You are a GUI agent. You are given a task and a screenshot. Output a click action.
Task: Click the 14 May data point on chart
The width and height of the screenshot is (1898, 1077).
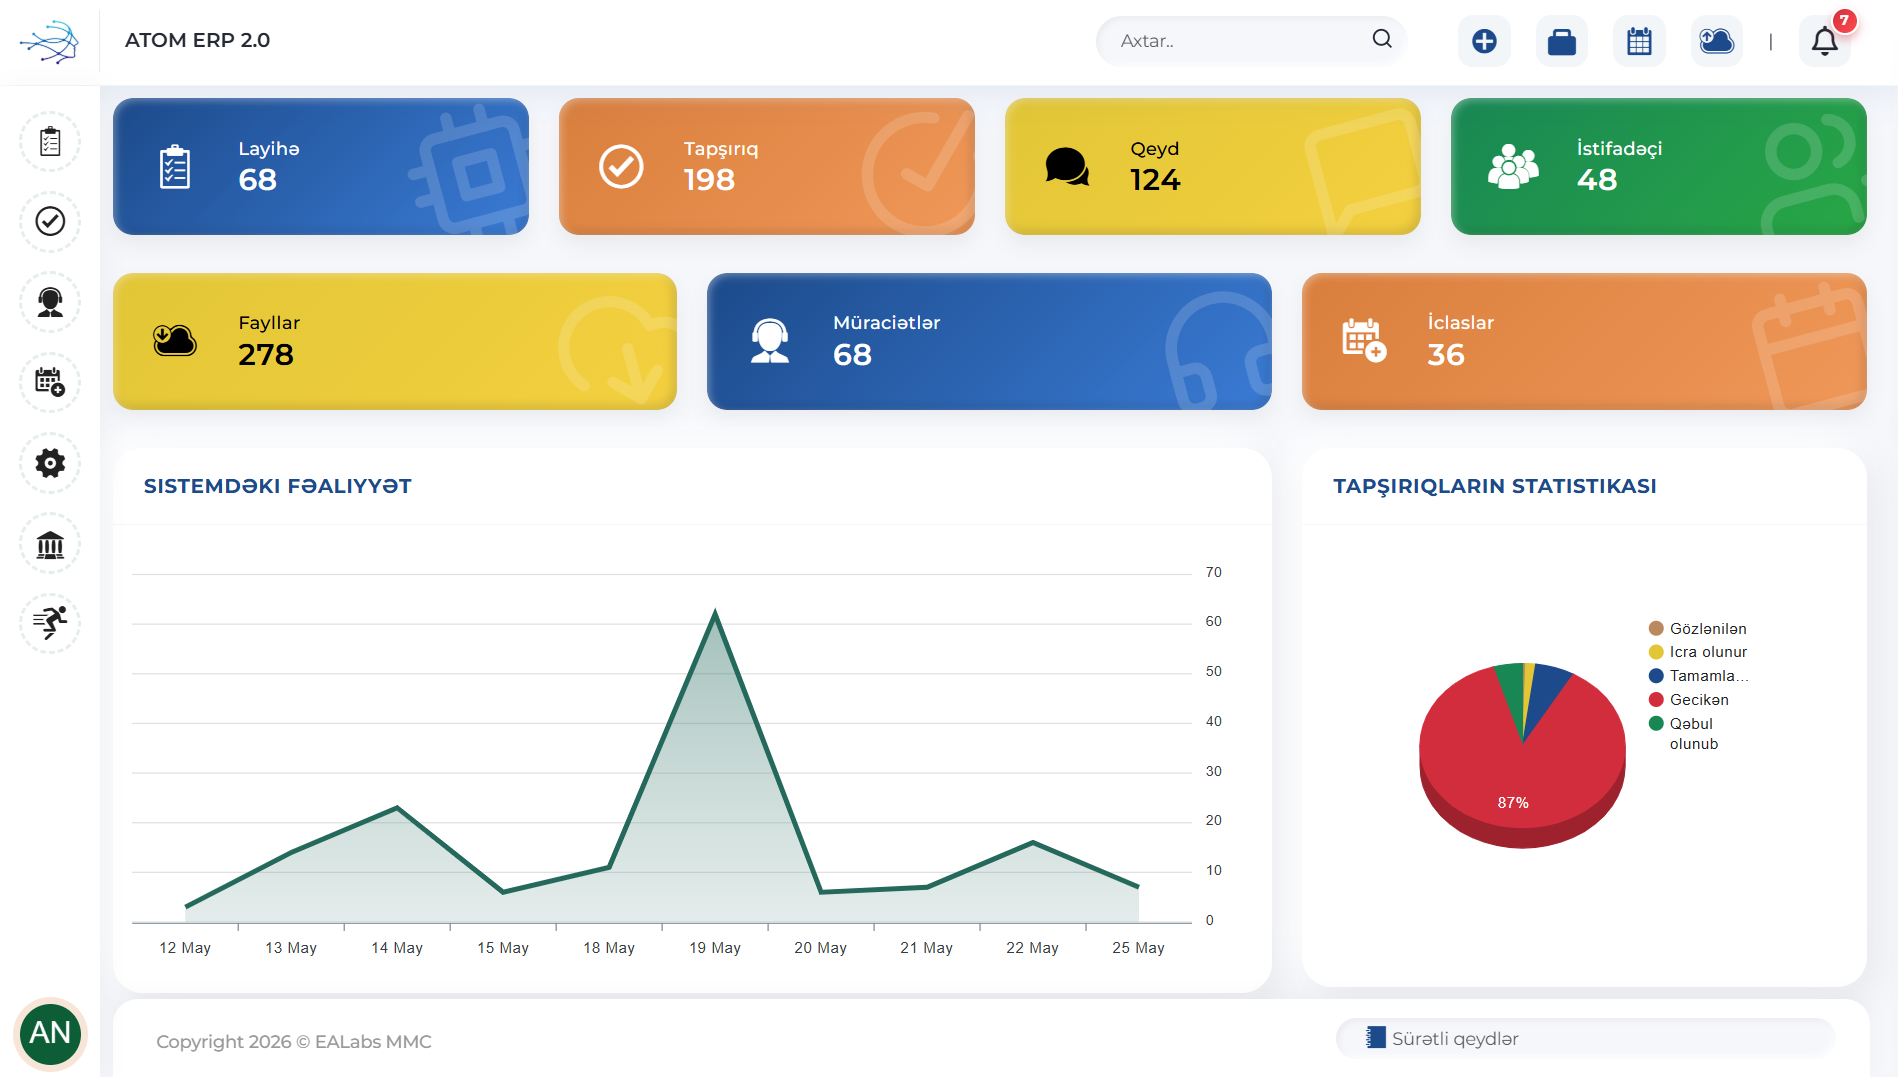397,807
